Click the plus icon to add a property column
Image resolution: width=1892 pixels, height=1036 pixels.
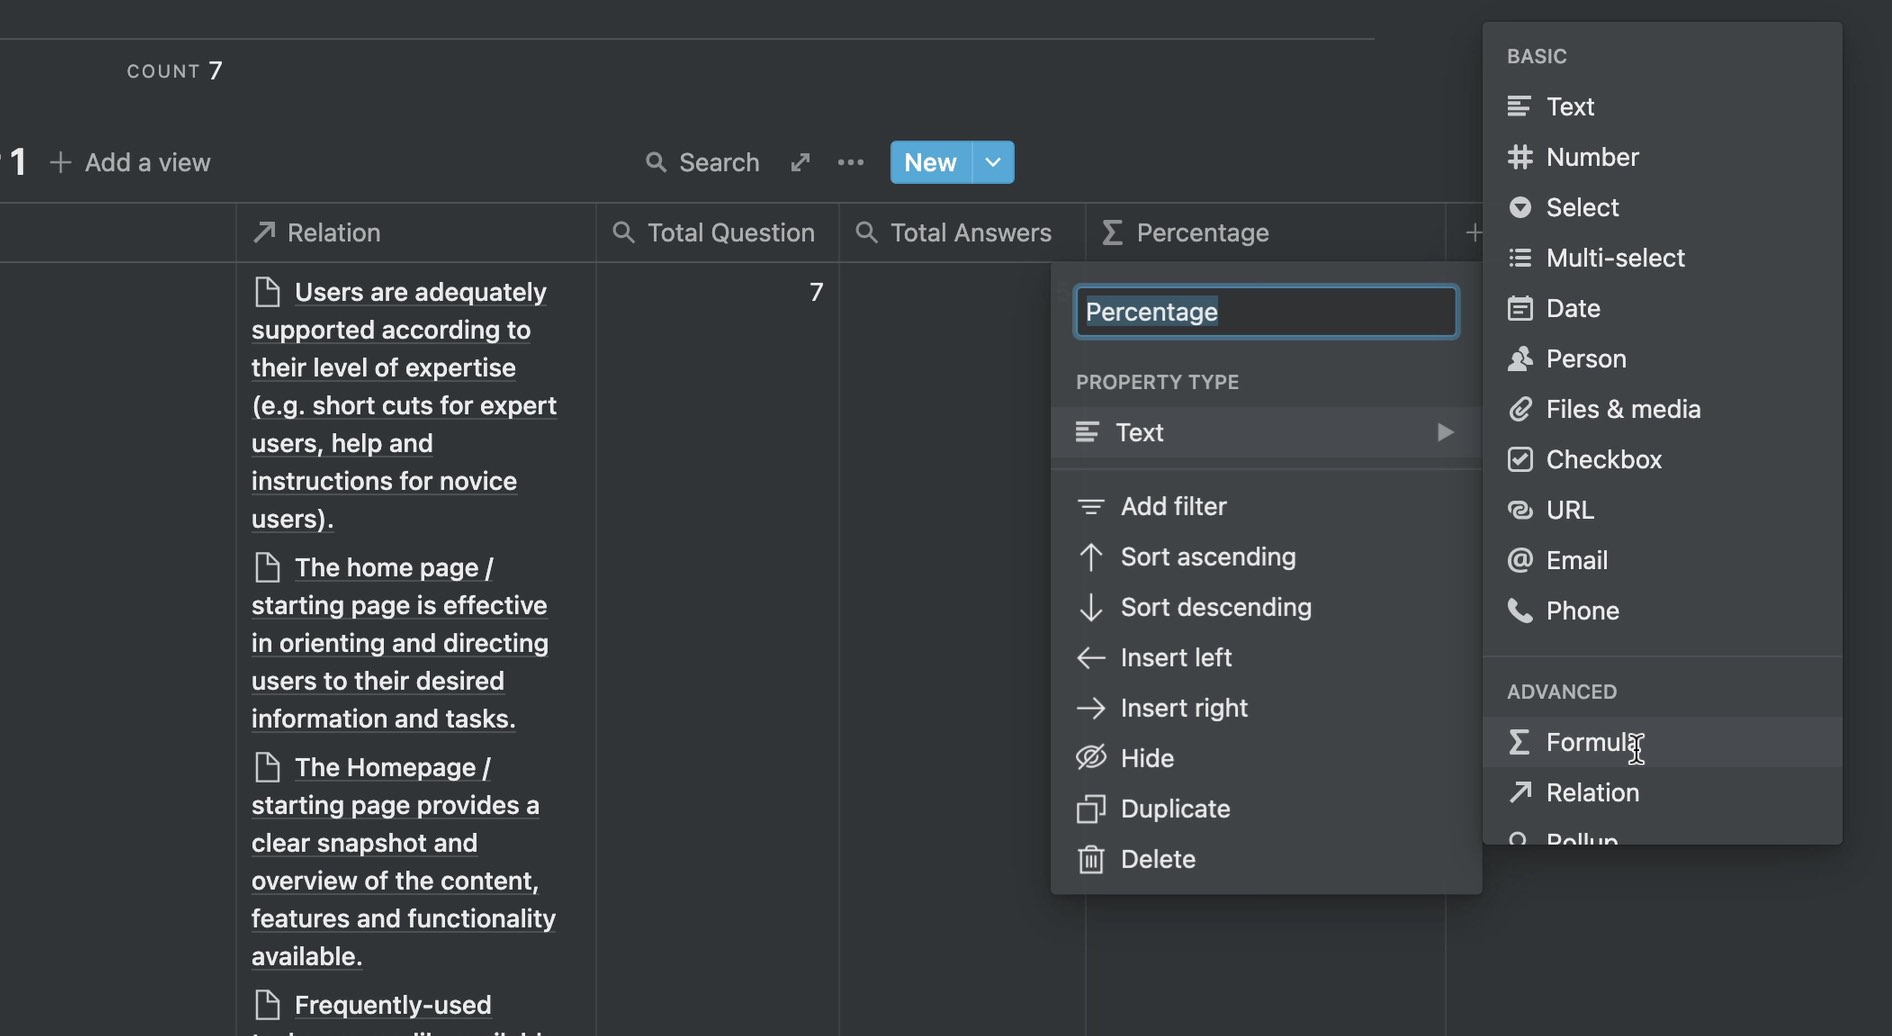pyautogui.click(x=1472, y=233)
